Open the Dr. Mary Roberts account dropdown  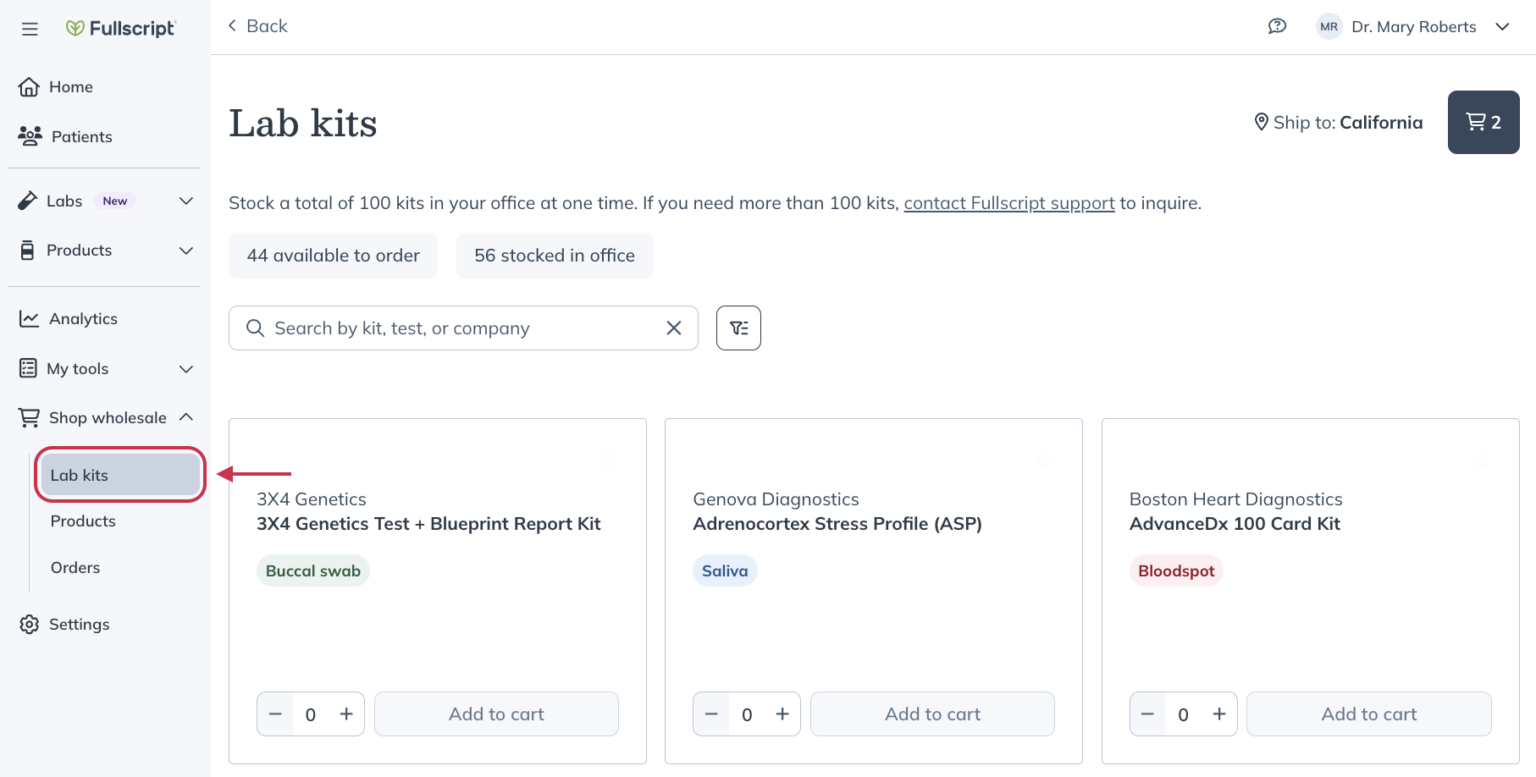(1413, 26)
